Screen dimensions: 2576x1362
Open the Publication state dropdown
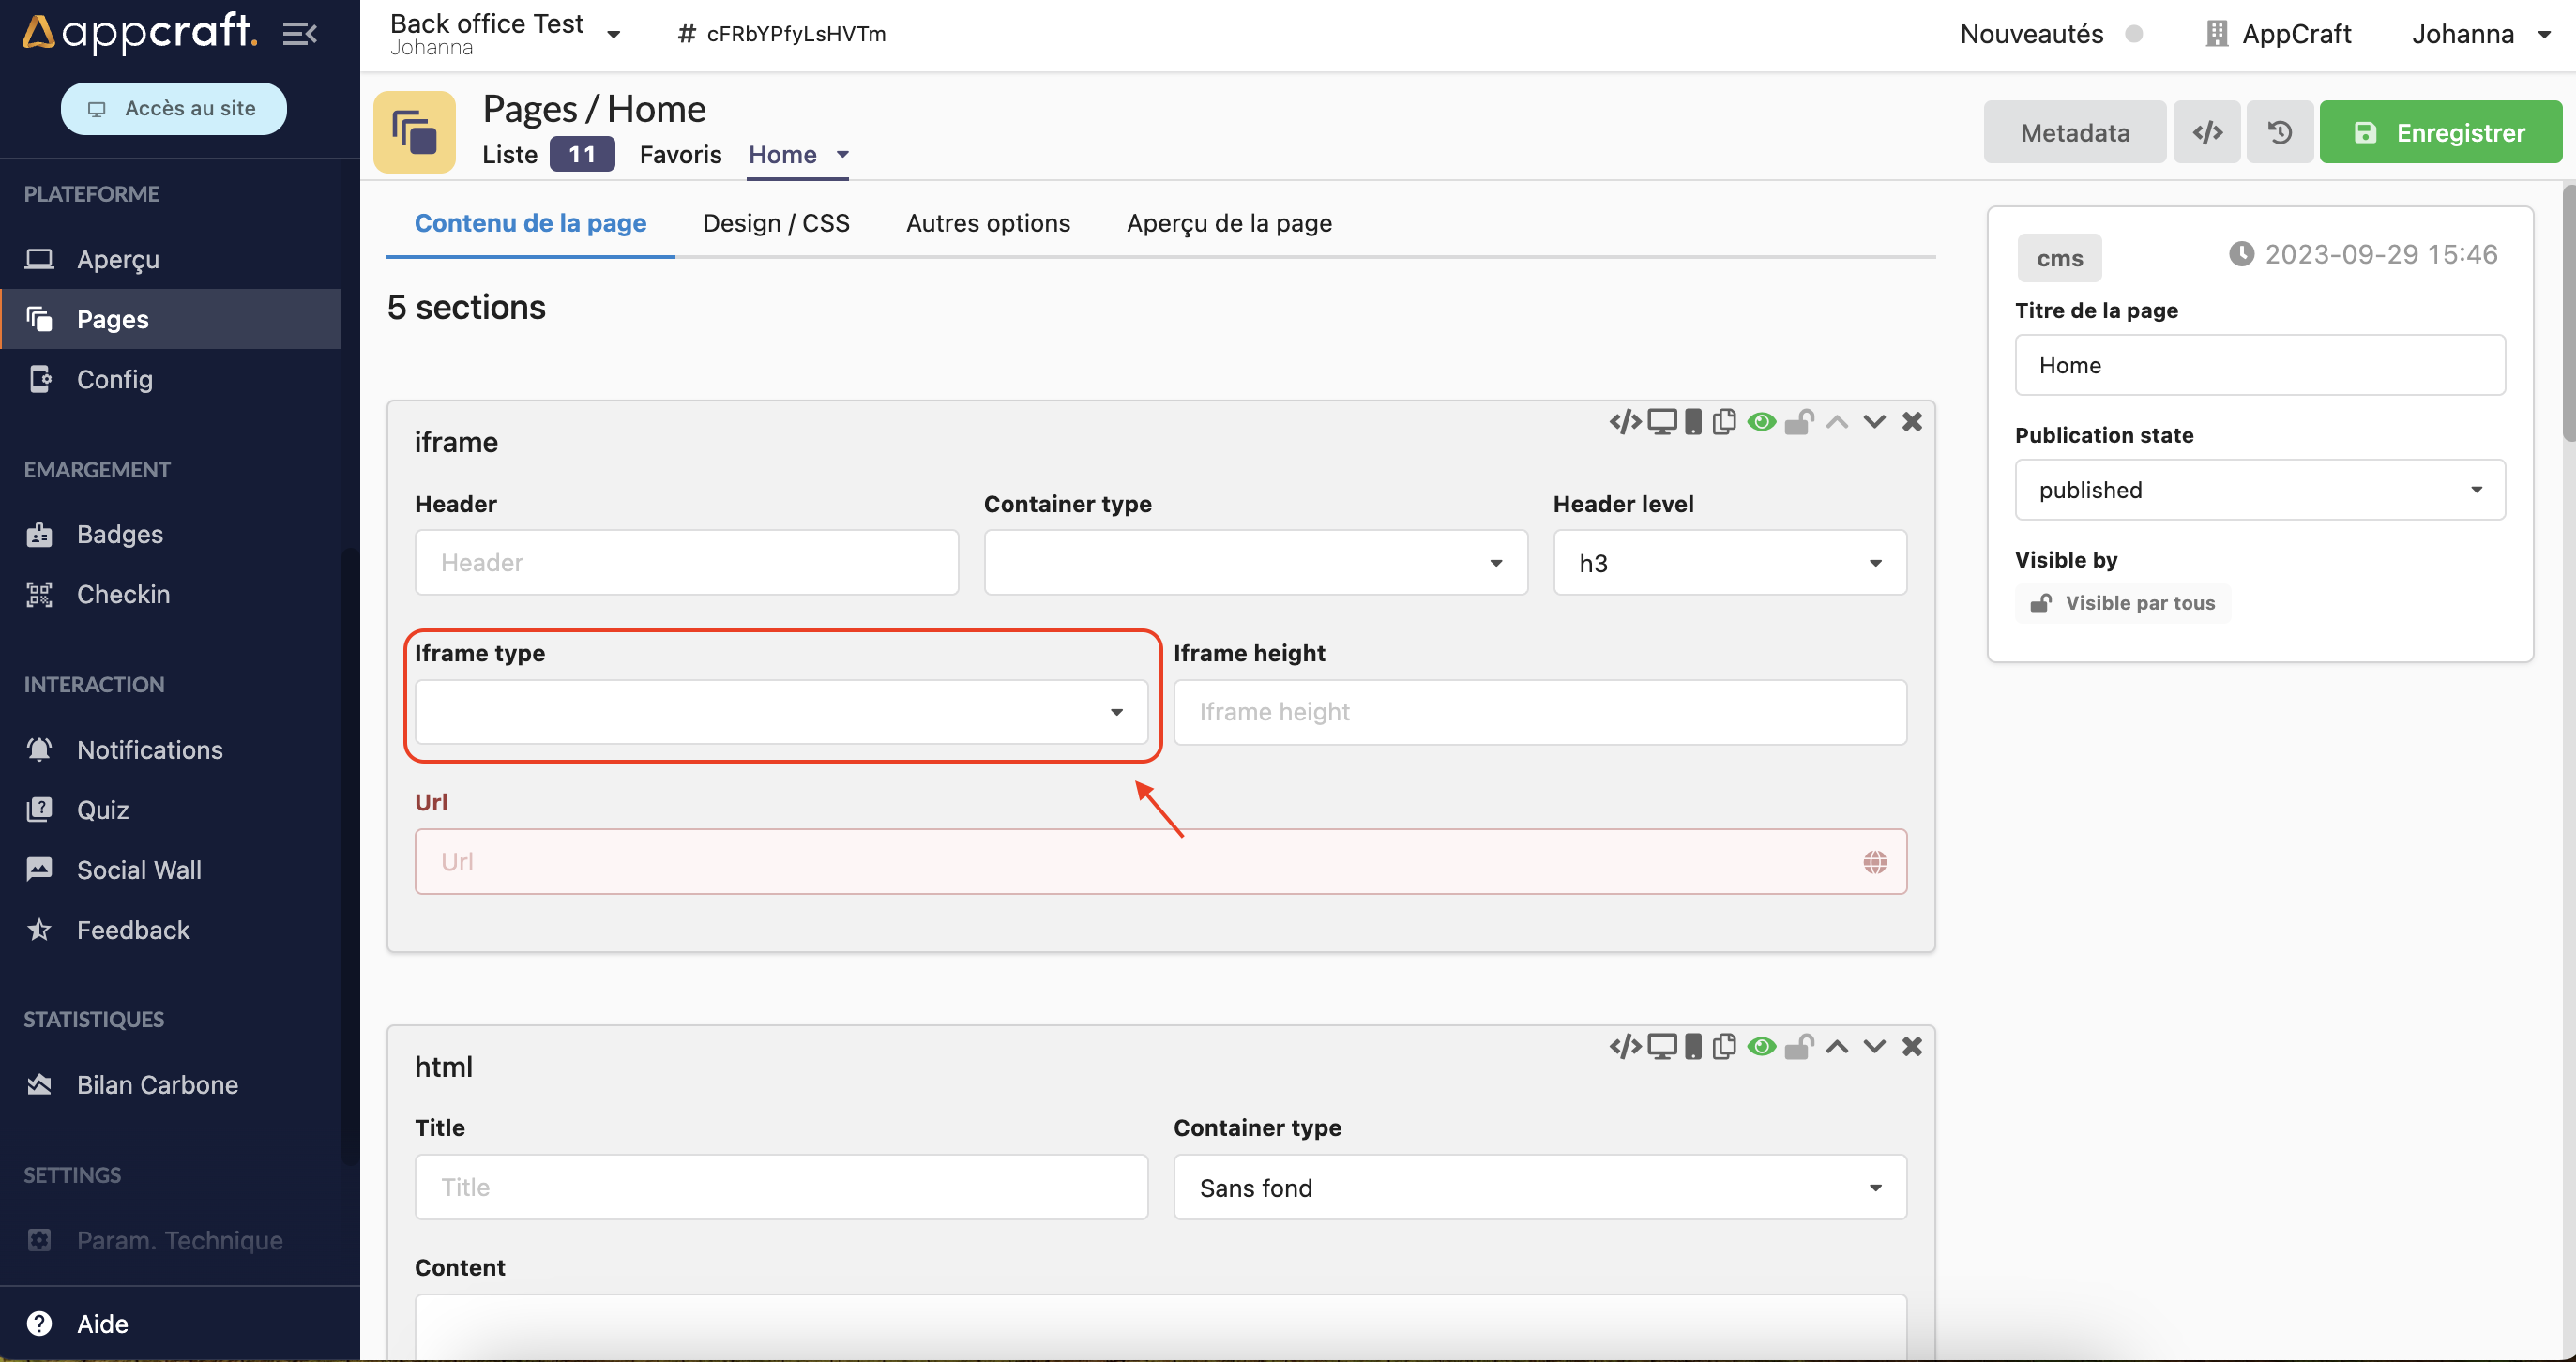click(x=2259, y=490)
